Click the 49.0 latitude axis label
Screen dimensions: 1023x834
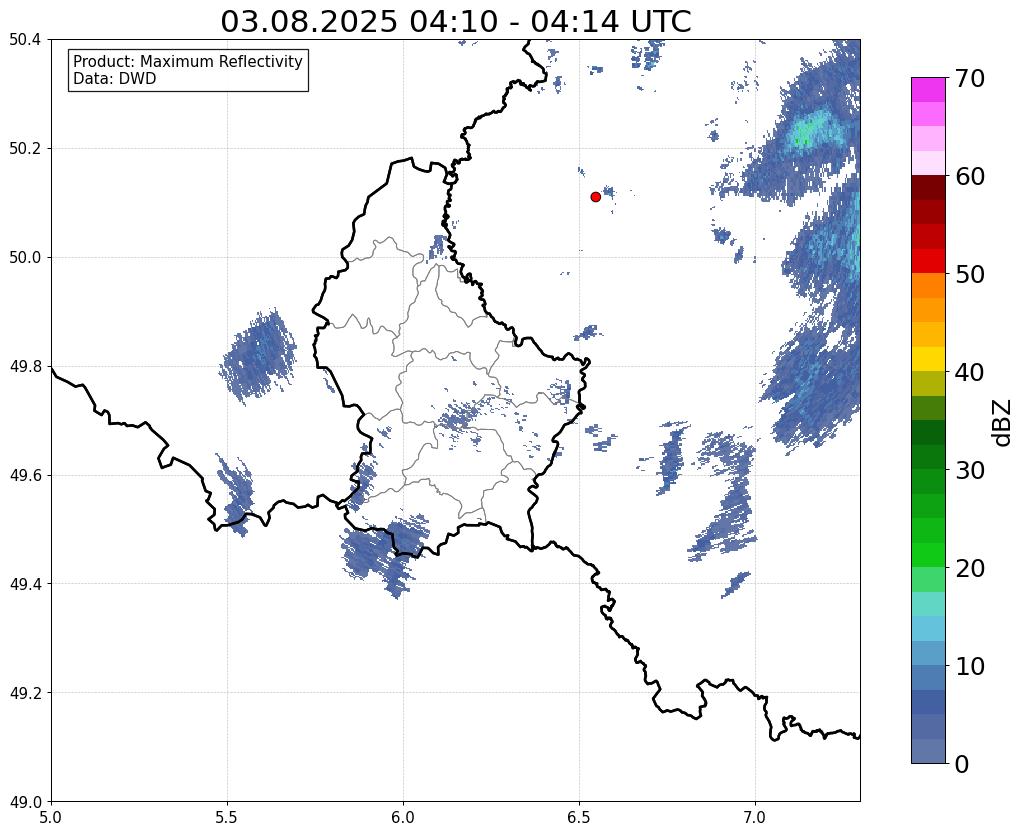tap(25, 802)
